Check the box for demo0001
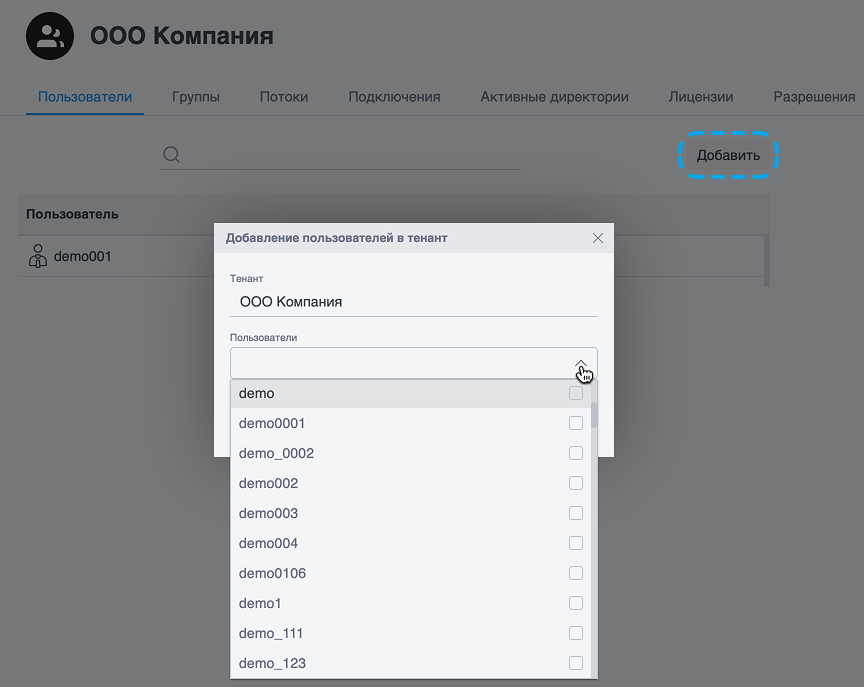 pyautogui.click(x=576, y=423)
